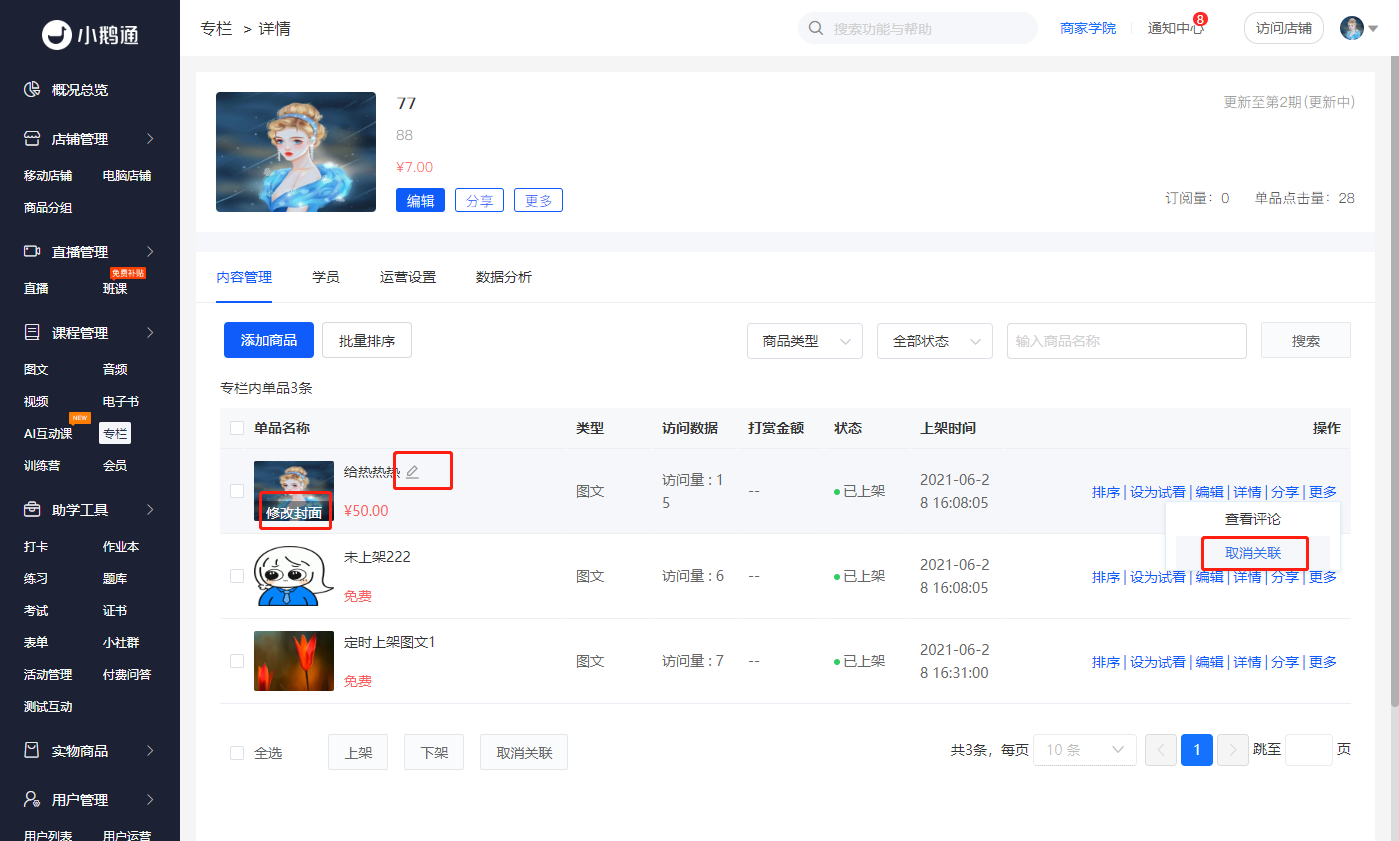Expand the 直播管理 section chevron
Viewport: 1399px width, 841px height.
point(150,252)
